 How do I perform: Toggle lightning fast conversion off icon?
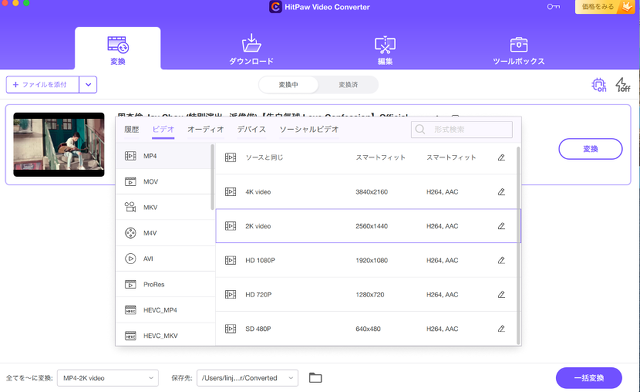click(623, 85)
